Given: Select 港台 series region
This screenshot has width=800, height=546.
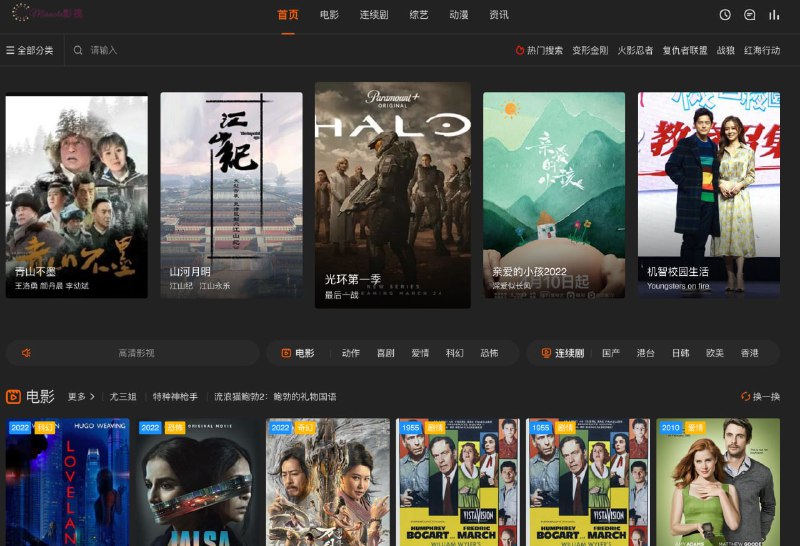Looking at the screenshot, I should pyautogui.click(x=645, y=353).
